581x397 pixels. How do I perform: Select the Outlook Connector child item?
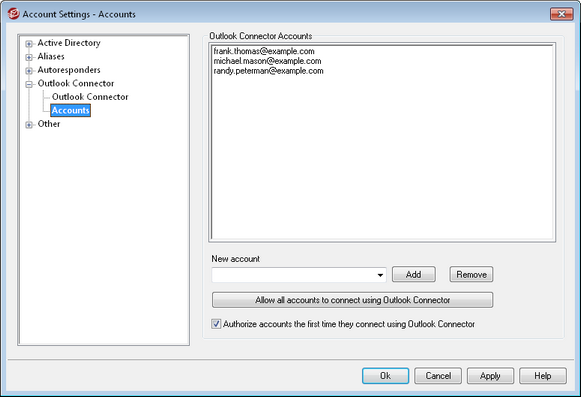pos(90,97)
